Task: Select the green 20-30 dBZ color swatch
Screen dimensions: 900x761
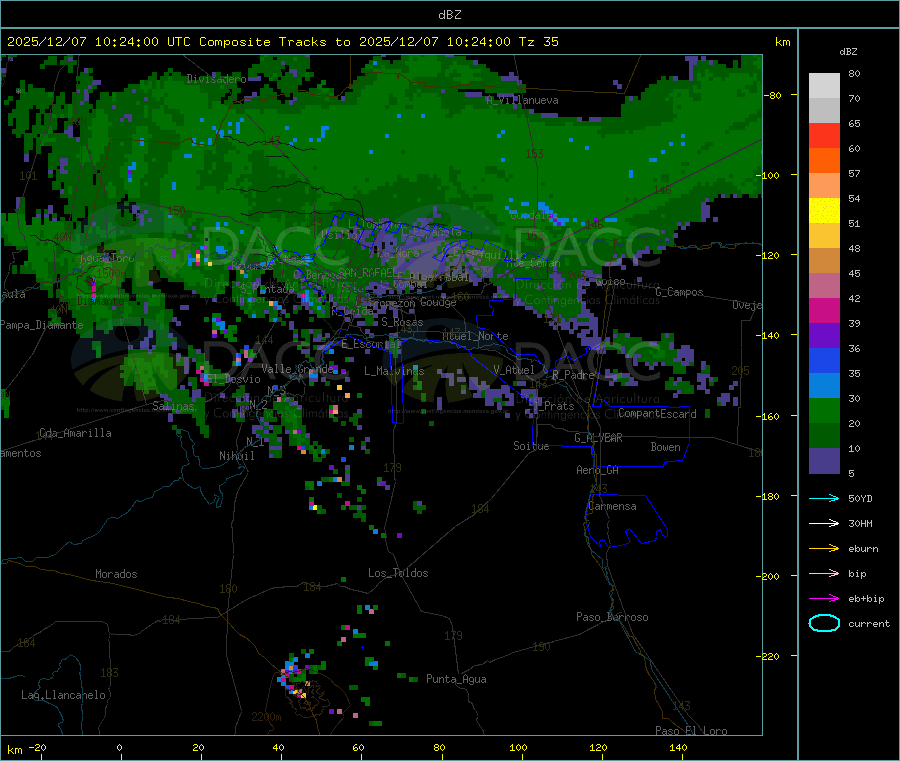Action: [824, 410]
